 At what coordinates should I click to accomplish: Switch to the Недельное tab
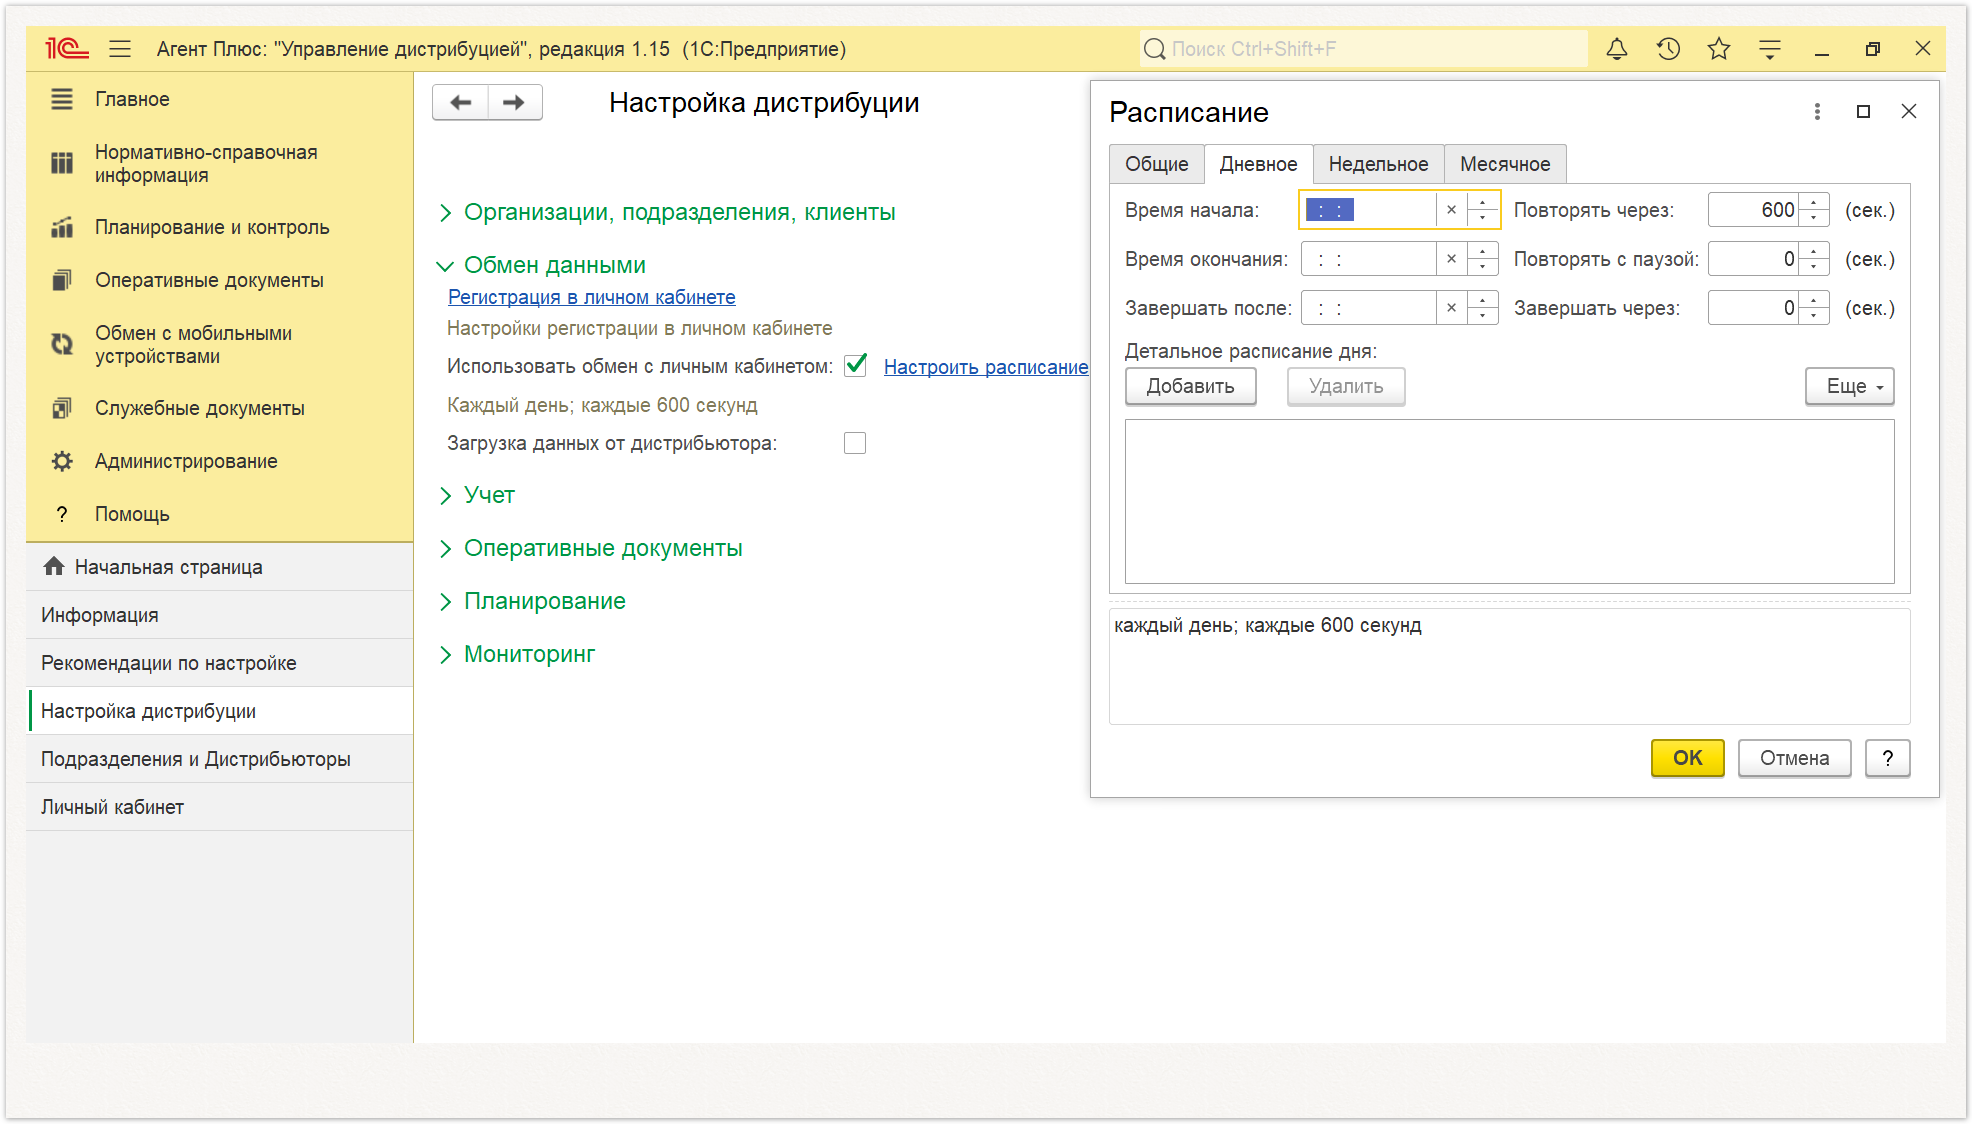(1378, 164)
